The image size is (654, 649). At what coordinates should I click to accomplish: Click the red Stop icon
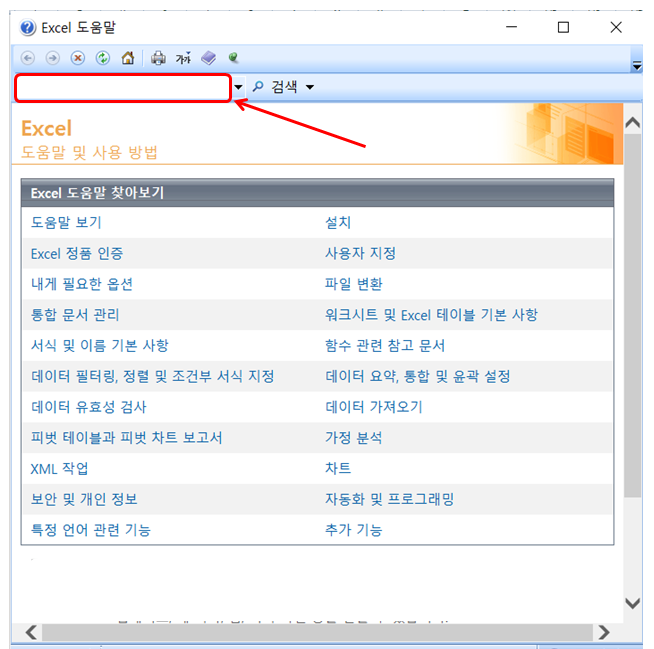(x=78, y=58)
